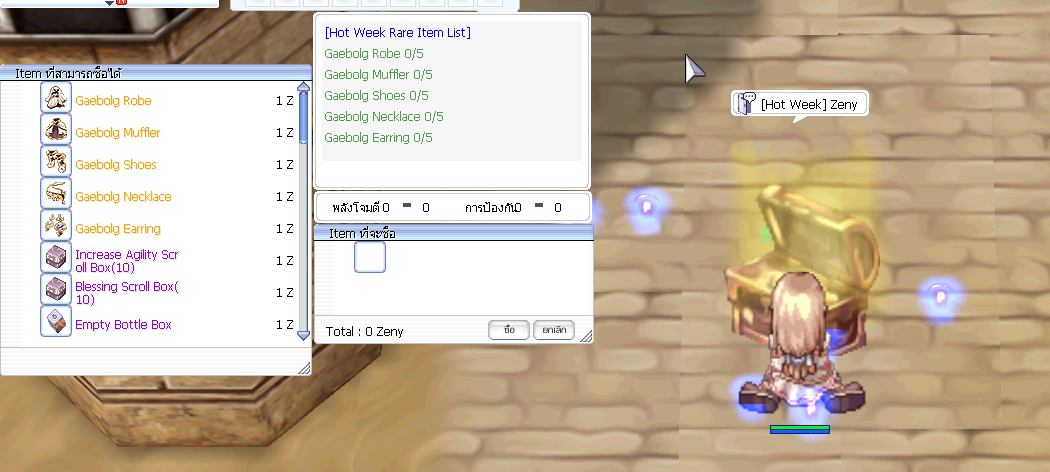
Task: Click the Item ที่สามารถซื้อได้ window title
Action: (x=68, y=73)
